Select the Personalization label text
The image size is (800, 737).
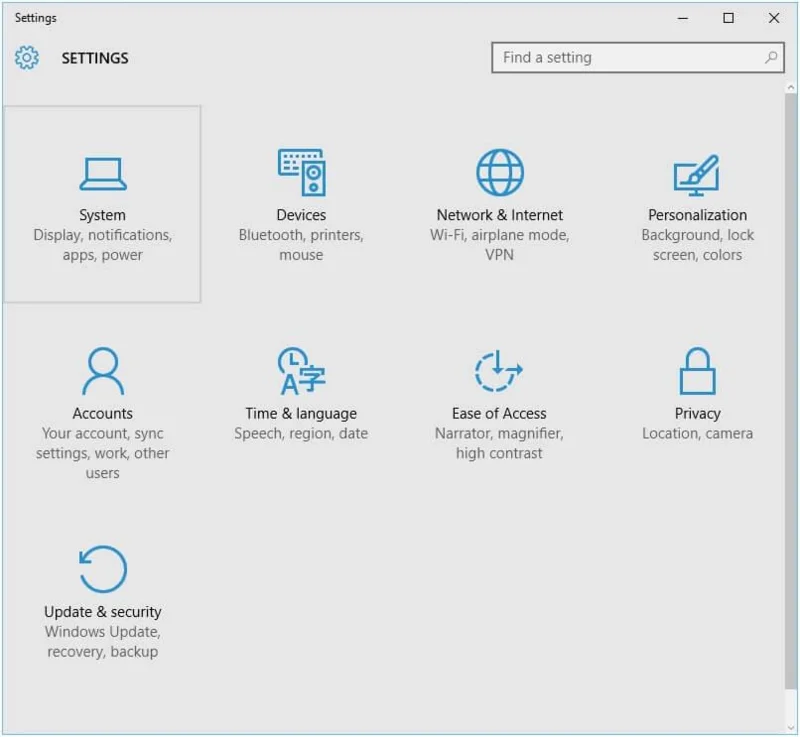tap(697, 215)
